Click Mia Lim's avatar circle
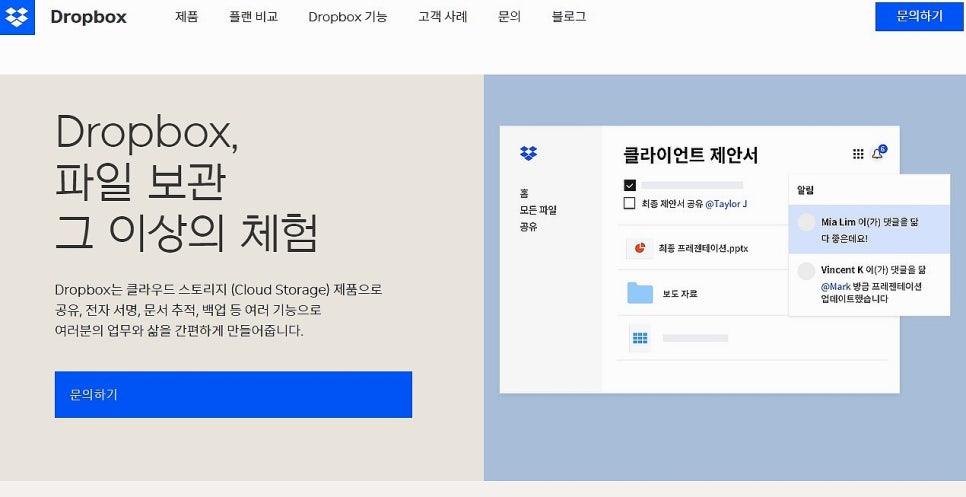Image resolution: width=966 pixels, height=497 pixels. [806, 222]
